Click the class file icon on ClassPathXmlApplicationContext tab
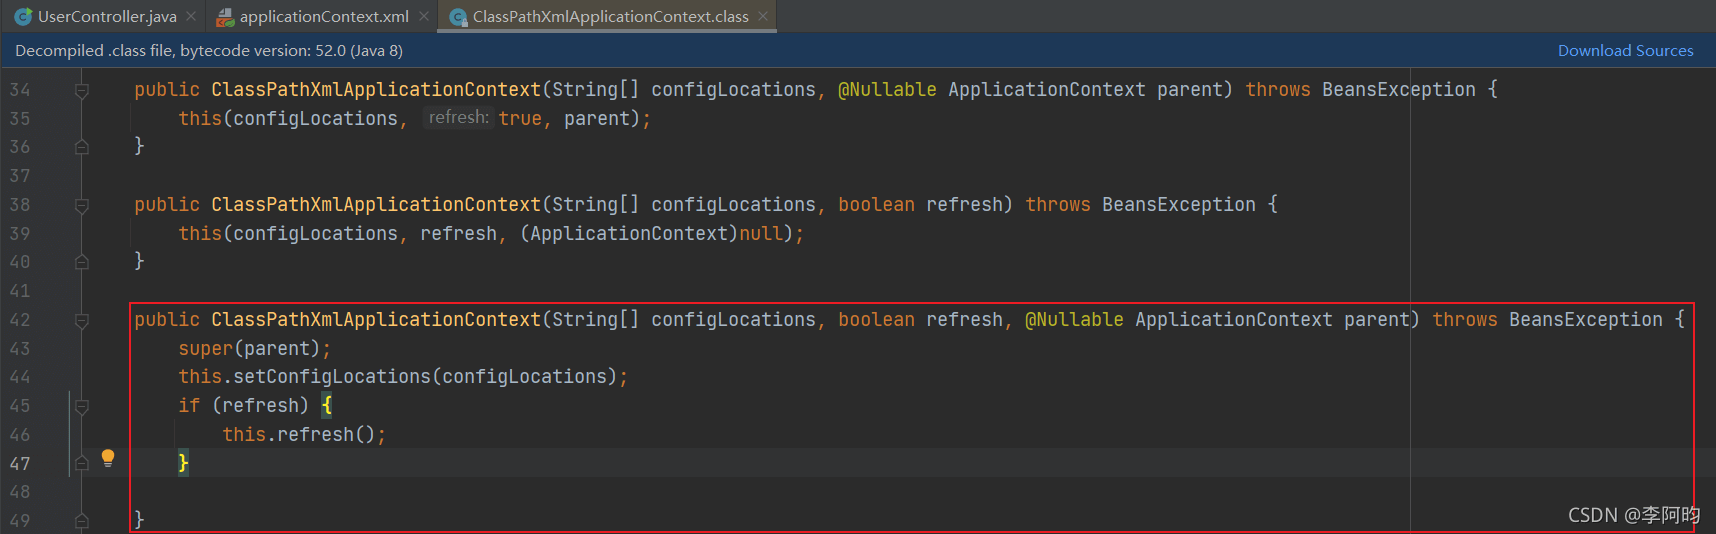This screenshot has height=534, width=1716. coord(458,17)
